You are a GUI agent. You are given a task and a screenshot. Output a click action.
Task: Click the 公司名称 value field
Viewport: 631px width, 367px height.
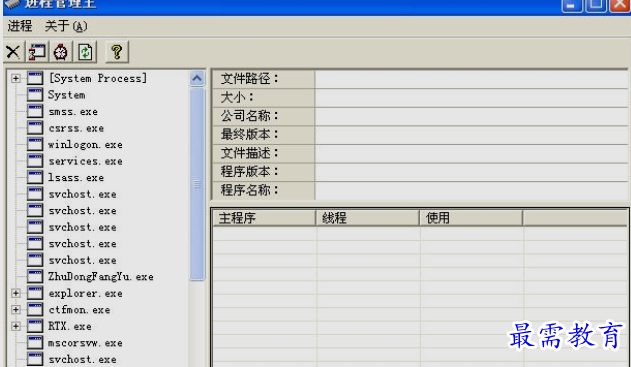(x=471, y=116)
